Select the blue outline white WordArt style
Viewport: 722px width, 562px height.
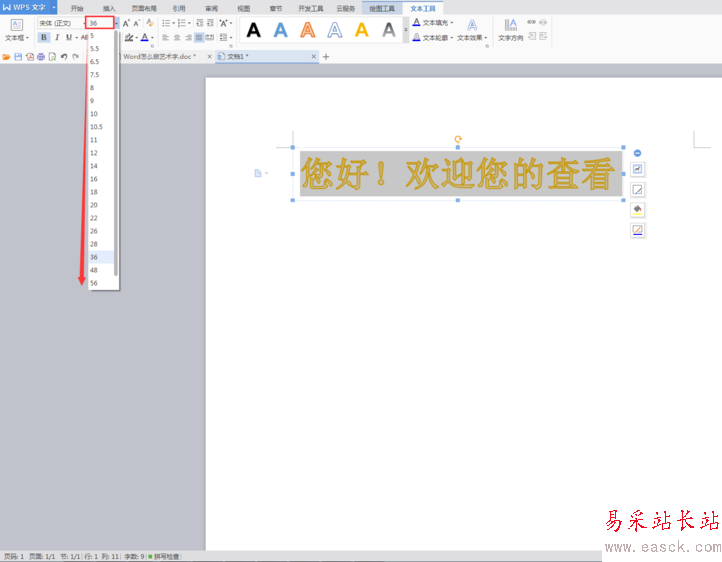[x=335, y=30]
